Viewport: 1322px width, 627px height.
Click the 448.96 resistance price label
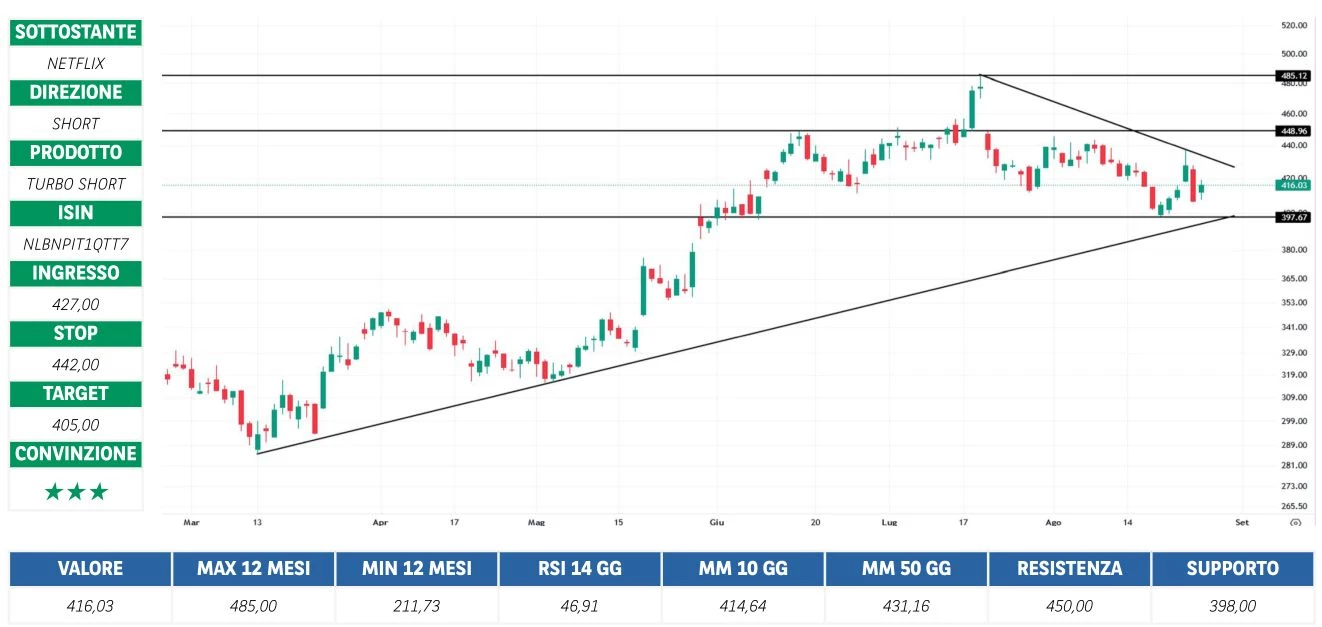[1292, 131]
